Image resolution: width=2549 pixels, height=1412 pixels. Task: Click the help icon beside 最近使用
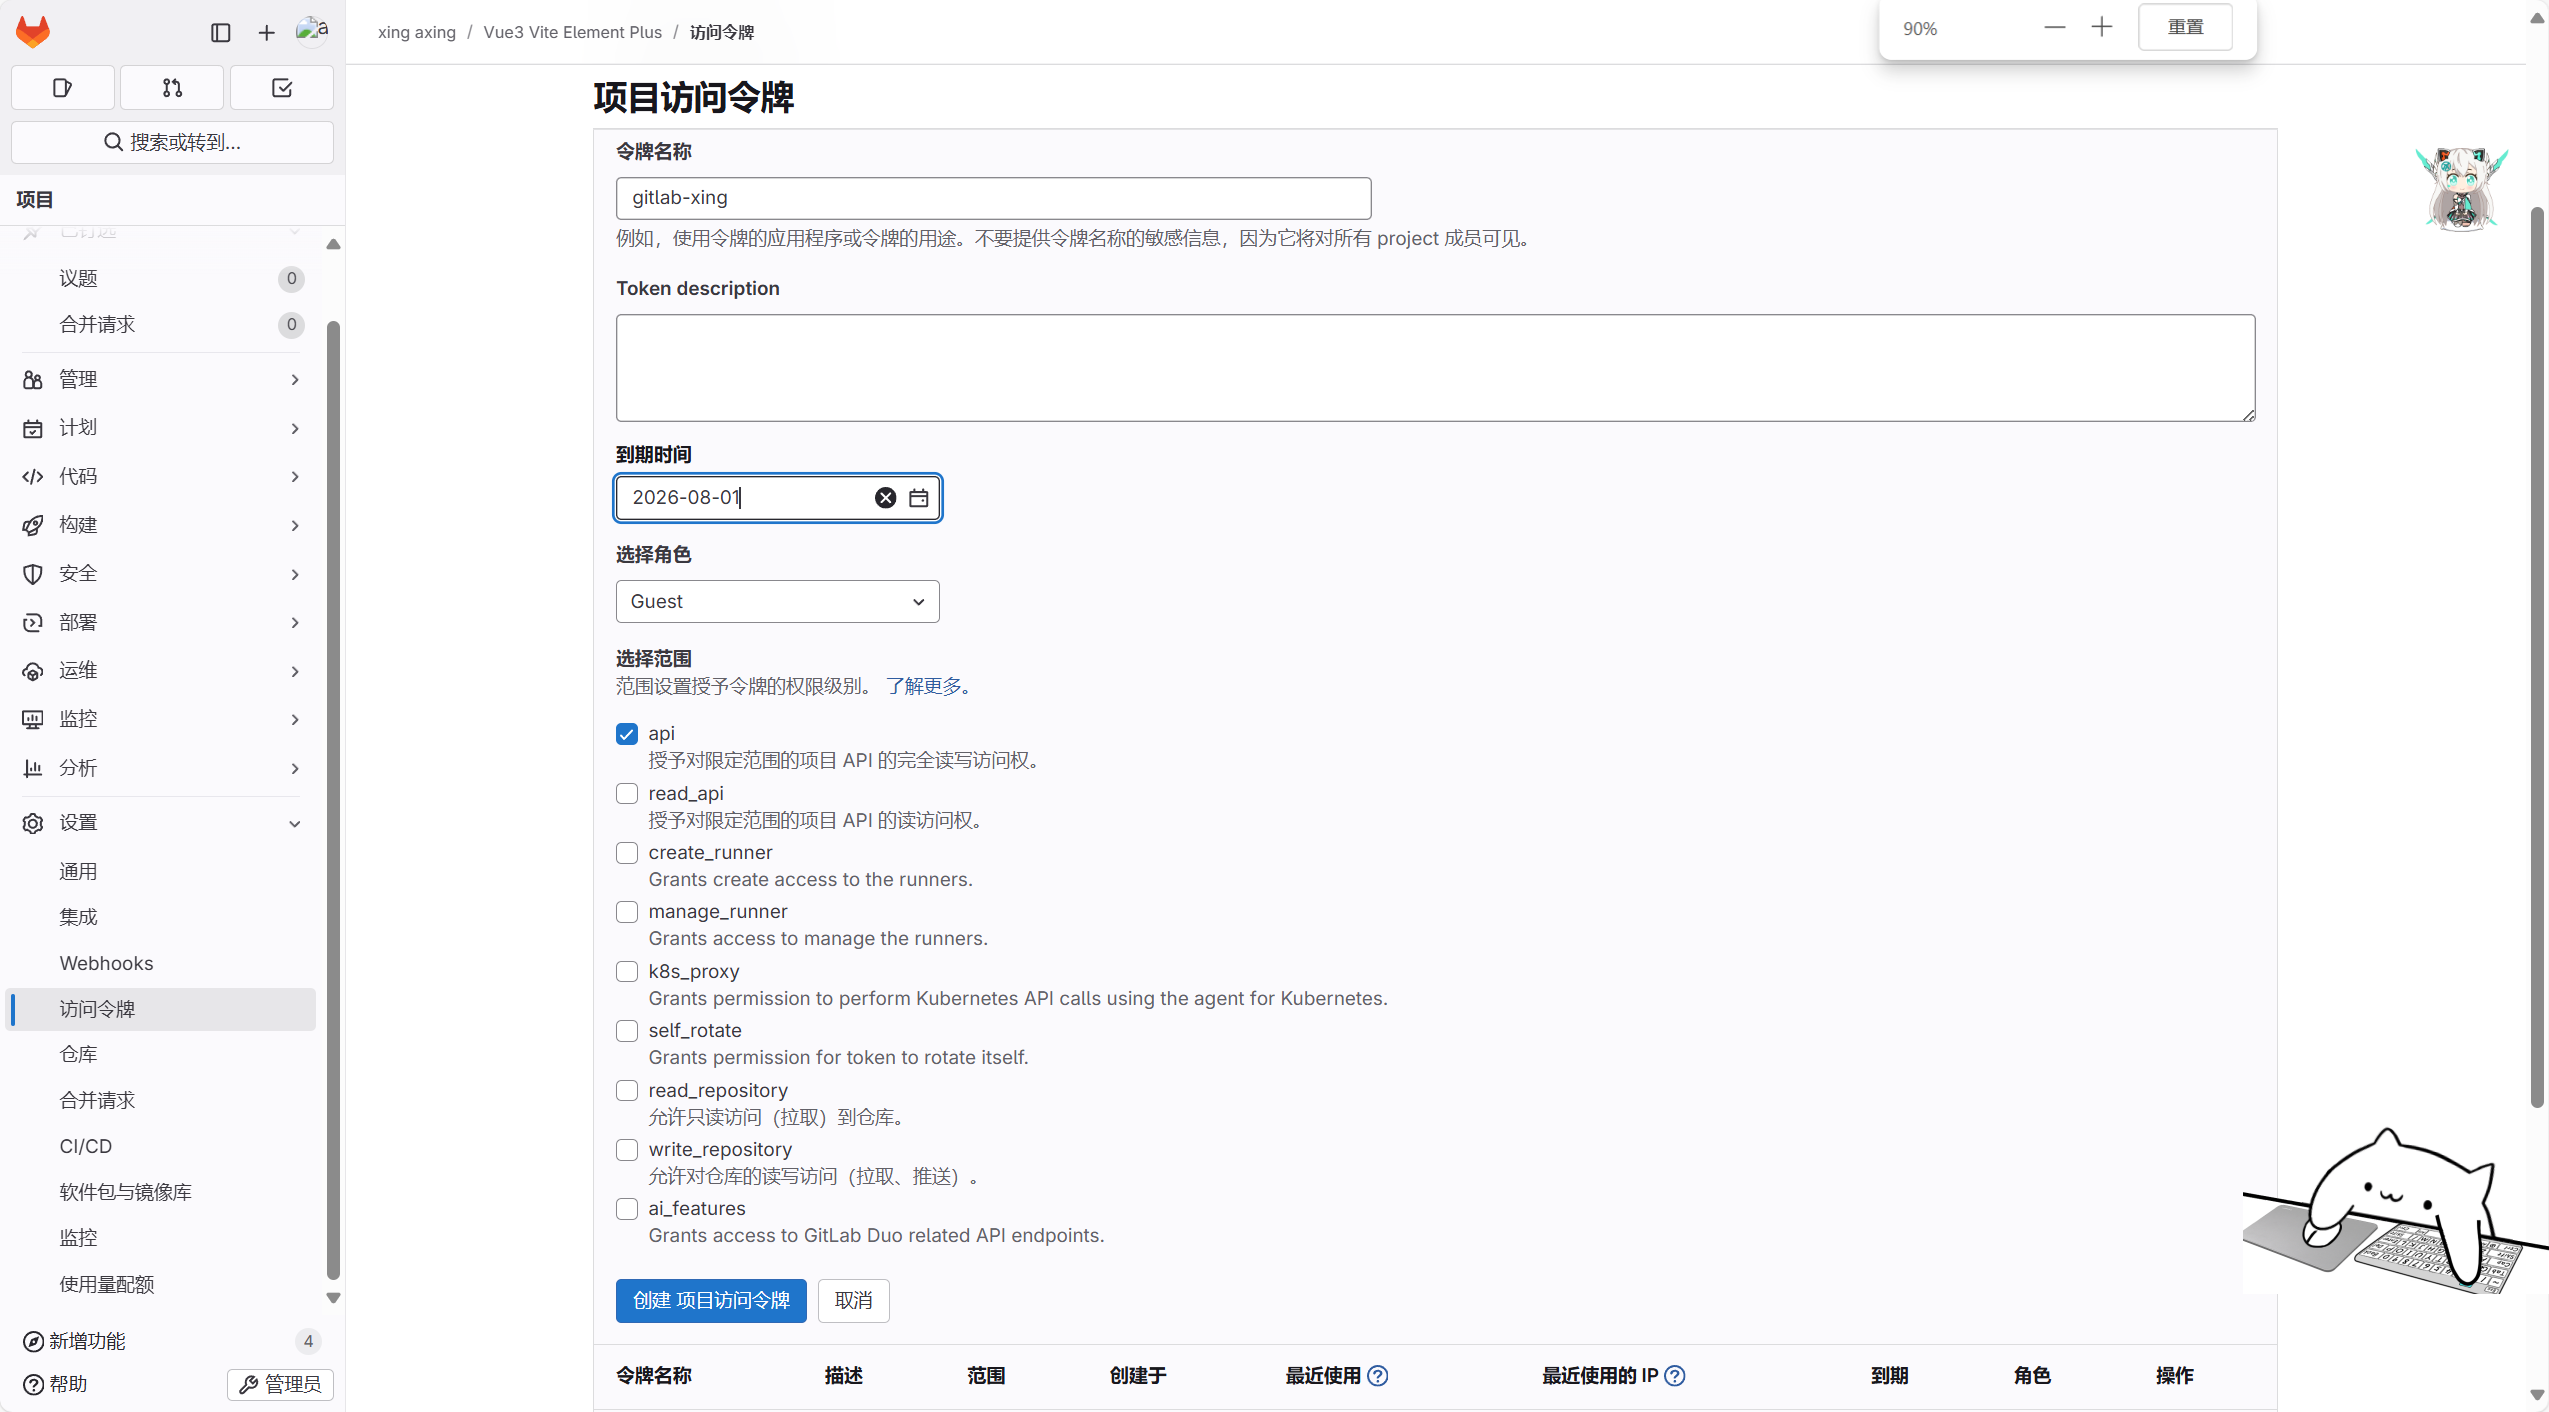coord(1378,1376)
